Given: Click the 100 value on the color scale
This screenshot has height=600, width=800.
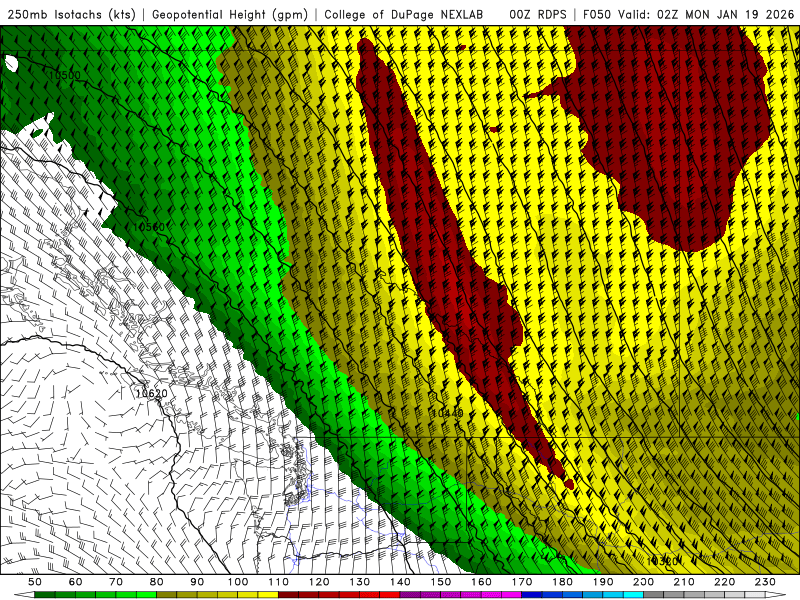Looking at the screenshot, I should (x=238, y=582).
